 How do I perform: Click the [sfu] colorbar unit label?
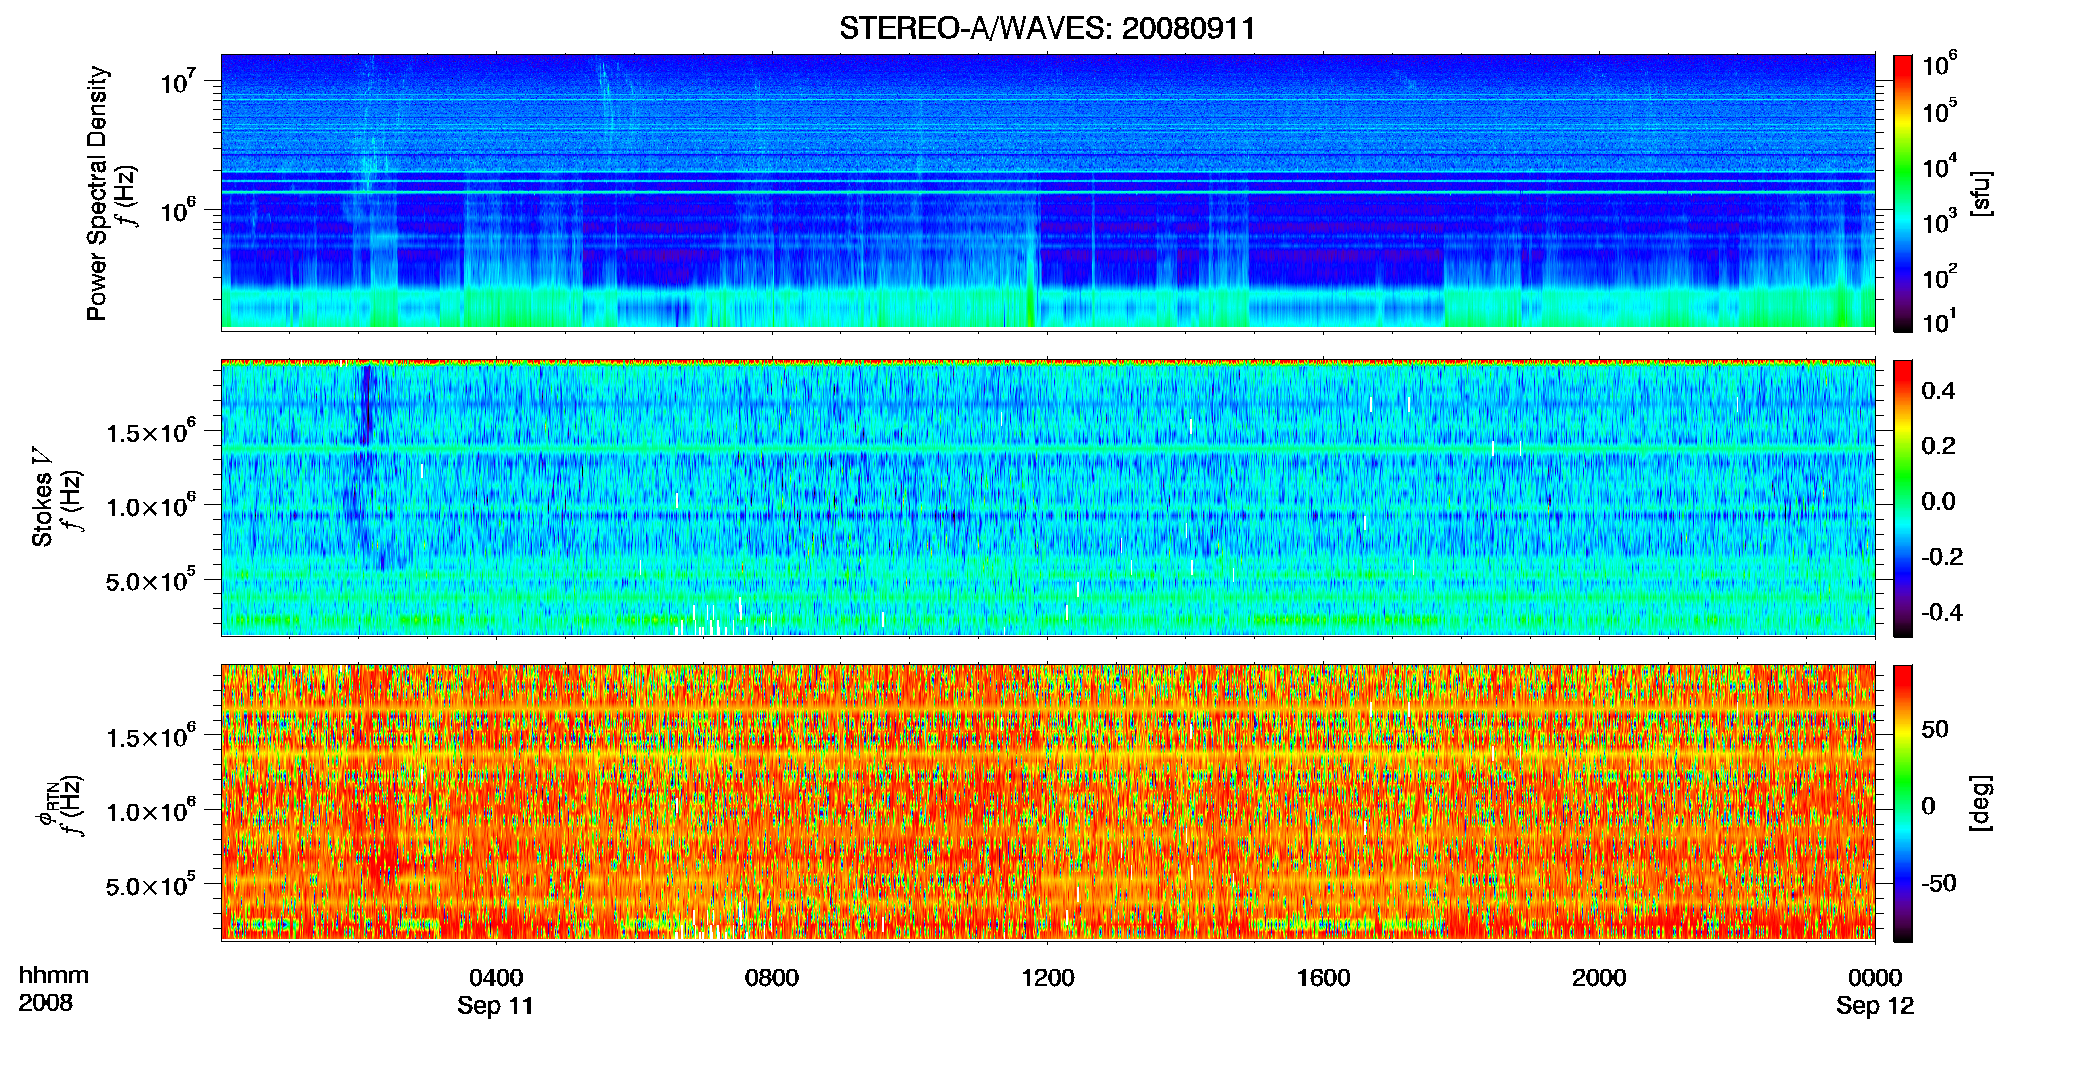(1982, 194)
